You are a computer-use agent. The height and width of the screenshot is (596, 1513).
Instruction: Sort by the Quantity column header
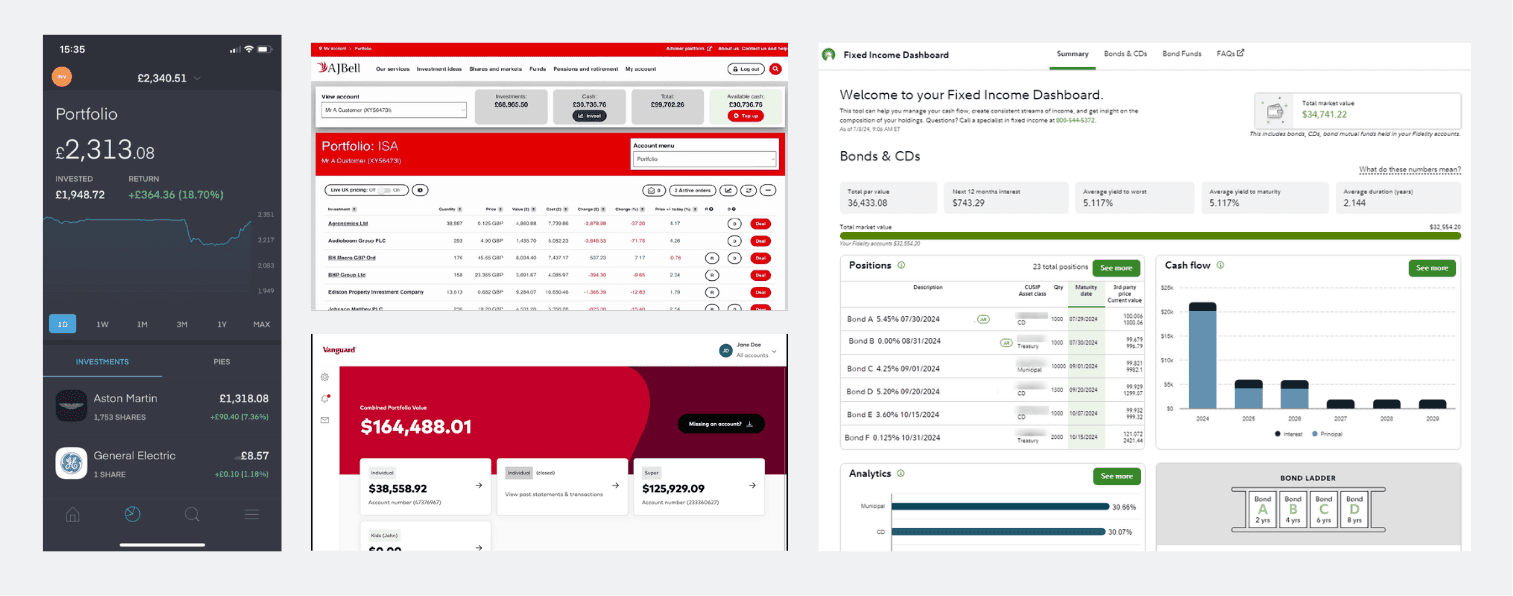pyautogui.click(x=451, y=209)
